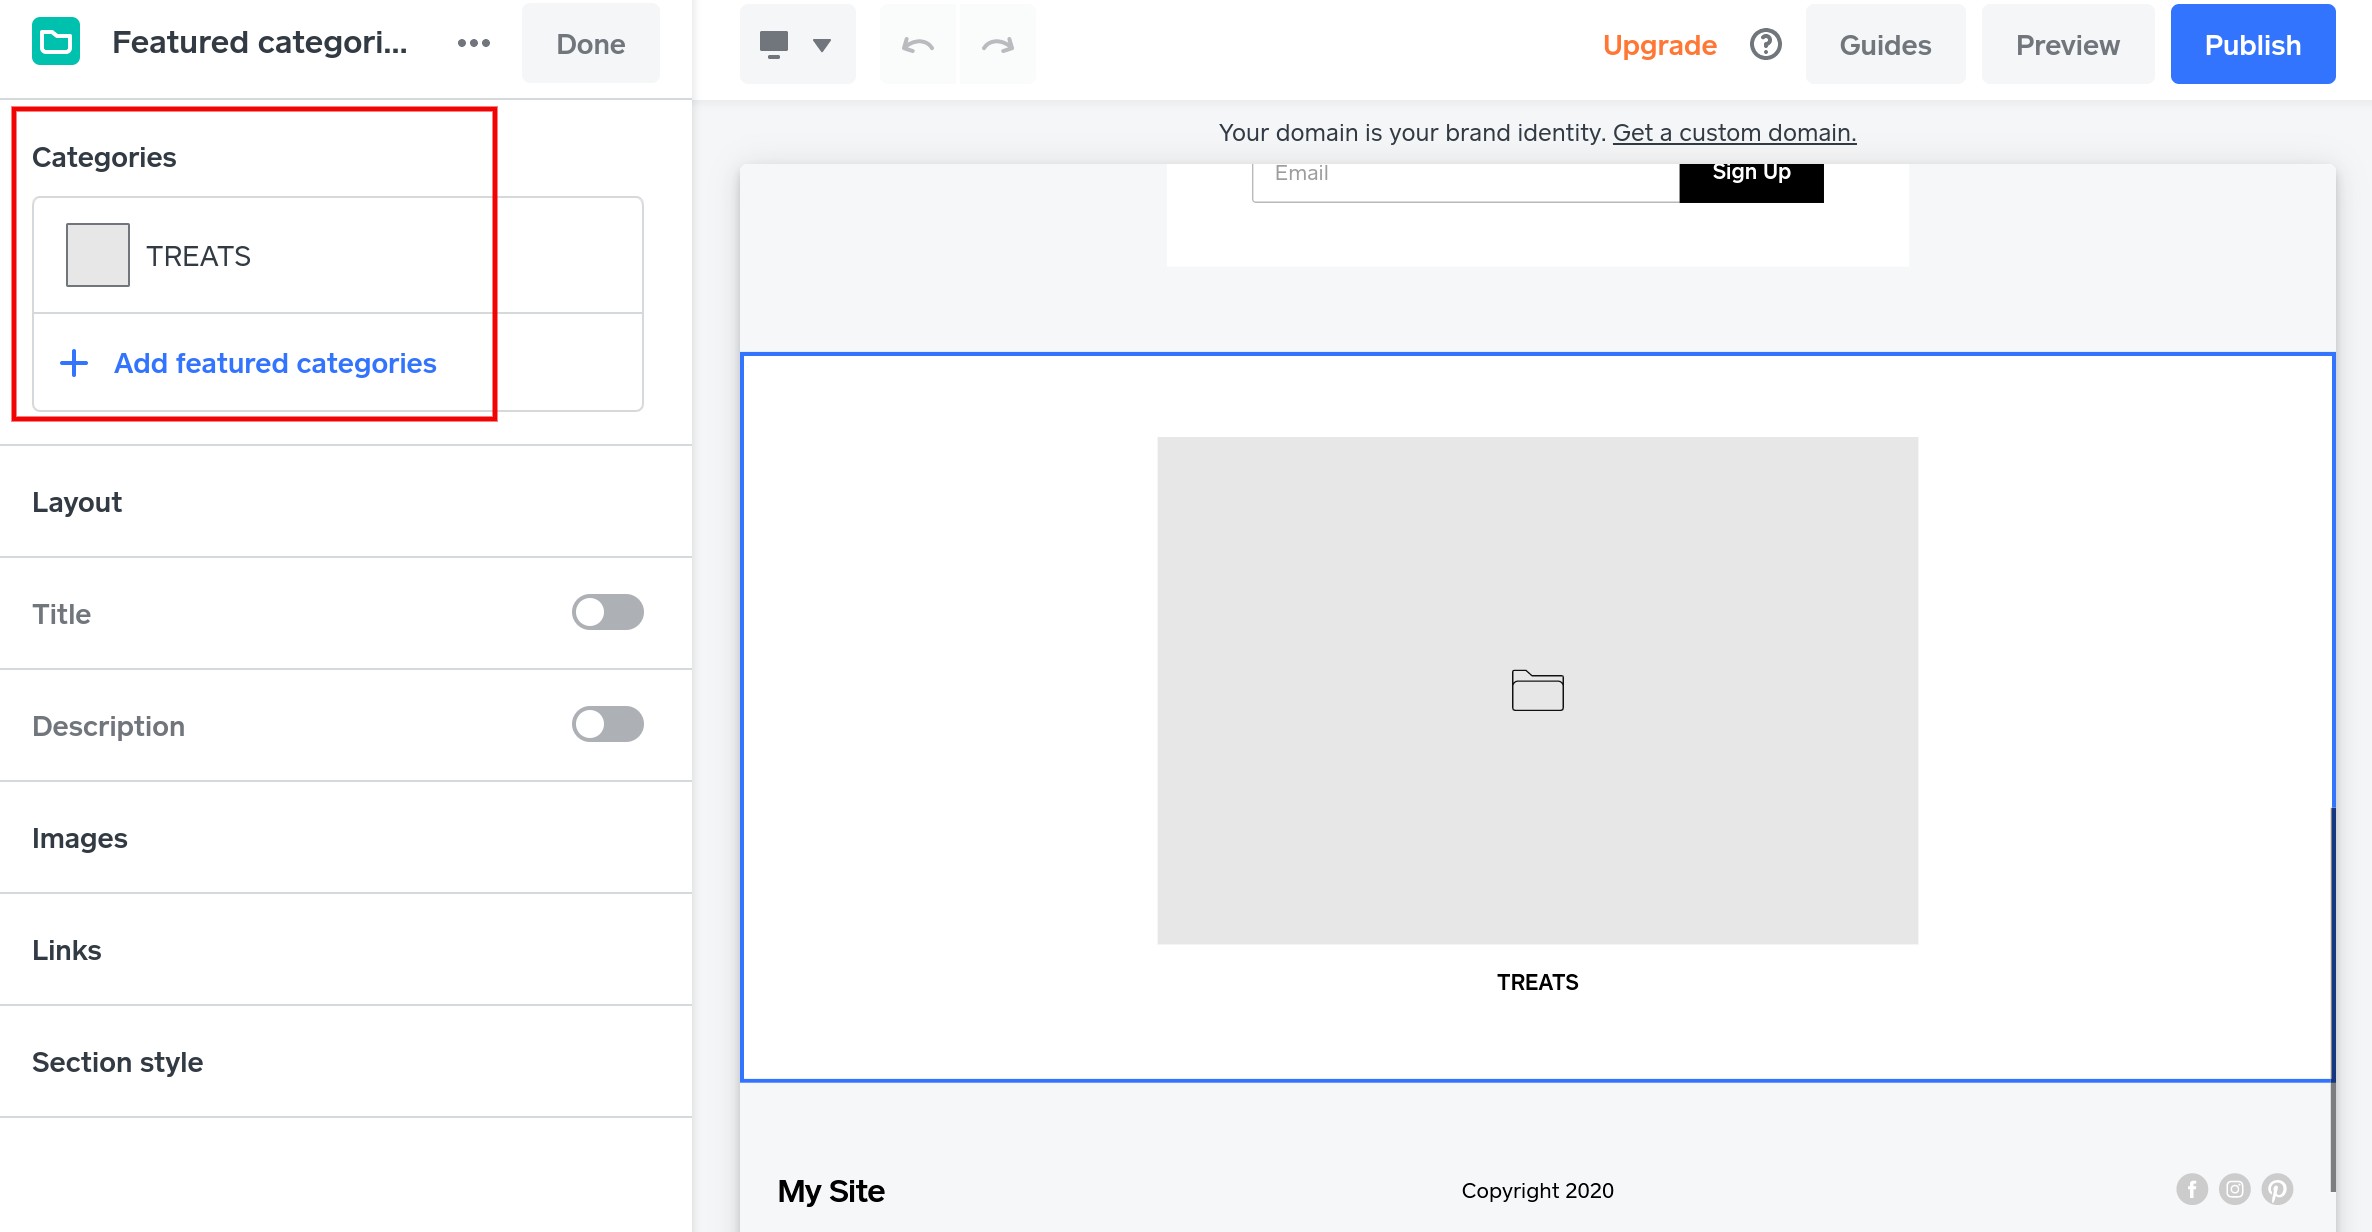Expand the Images section
2372x1232 pixels.
(x=80, y=838)
